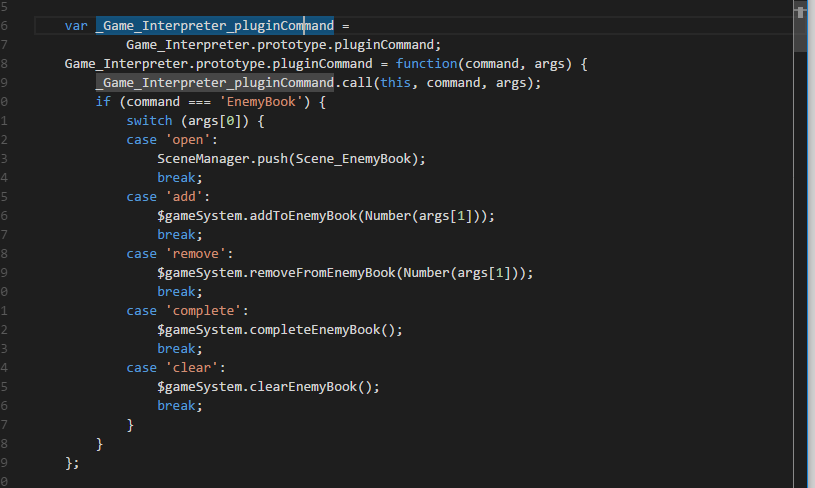Click the selected _Game_Interpreter_pluginCommand after var

(x=215, y=26)
